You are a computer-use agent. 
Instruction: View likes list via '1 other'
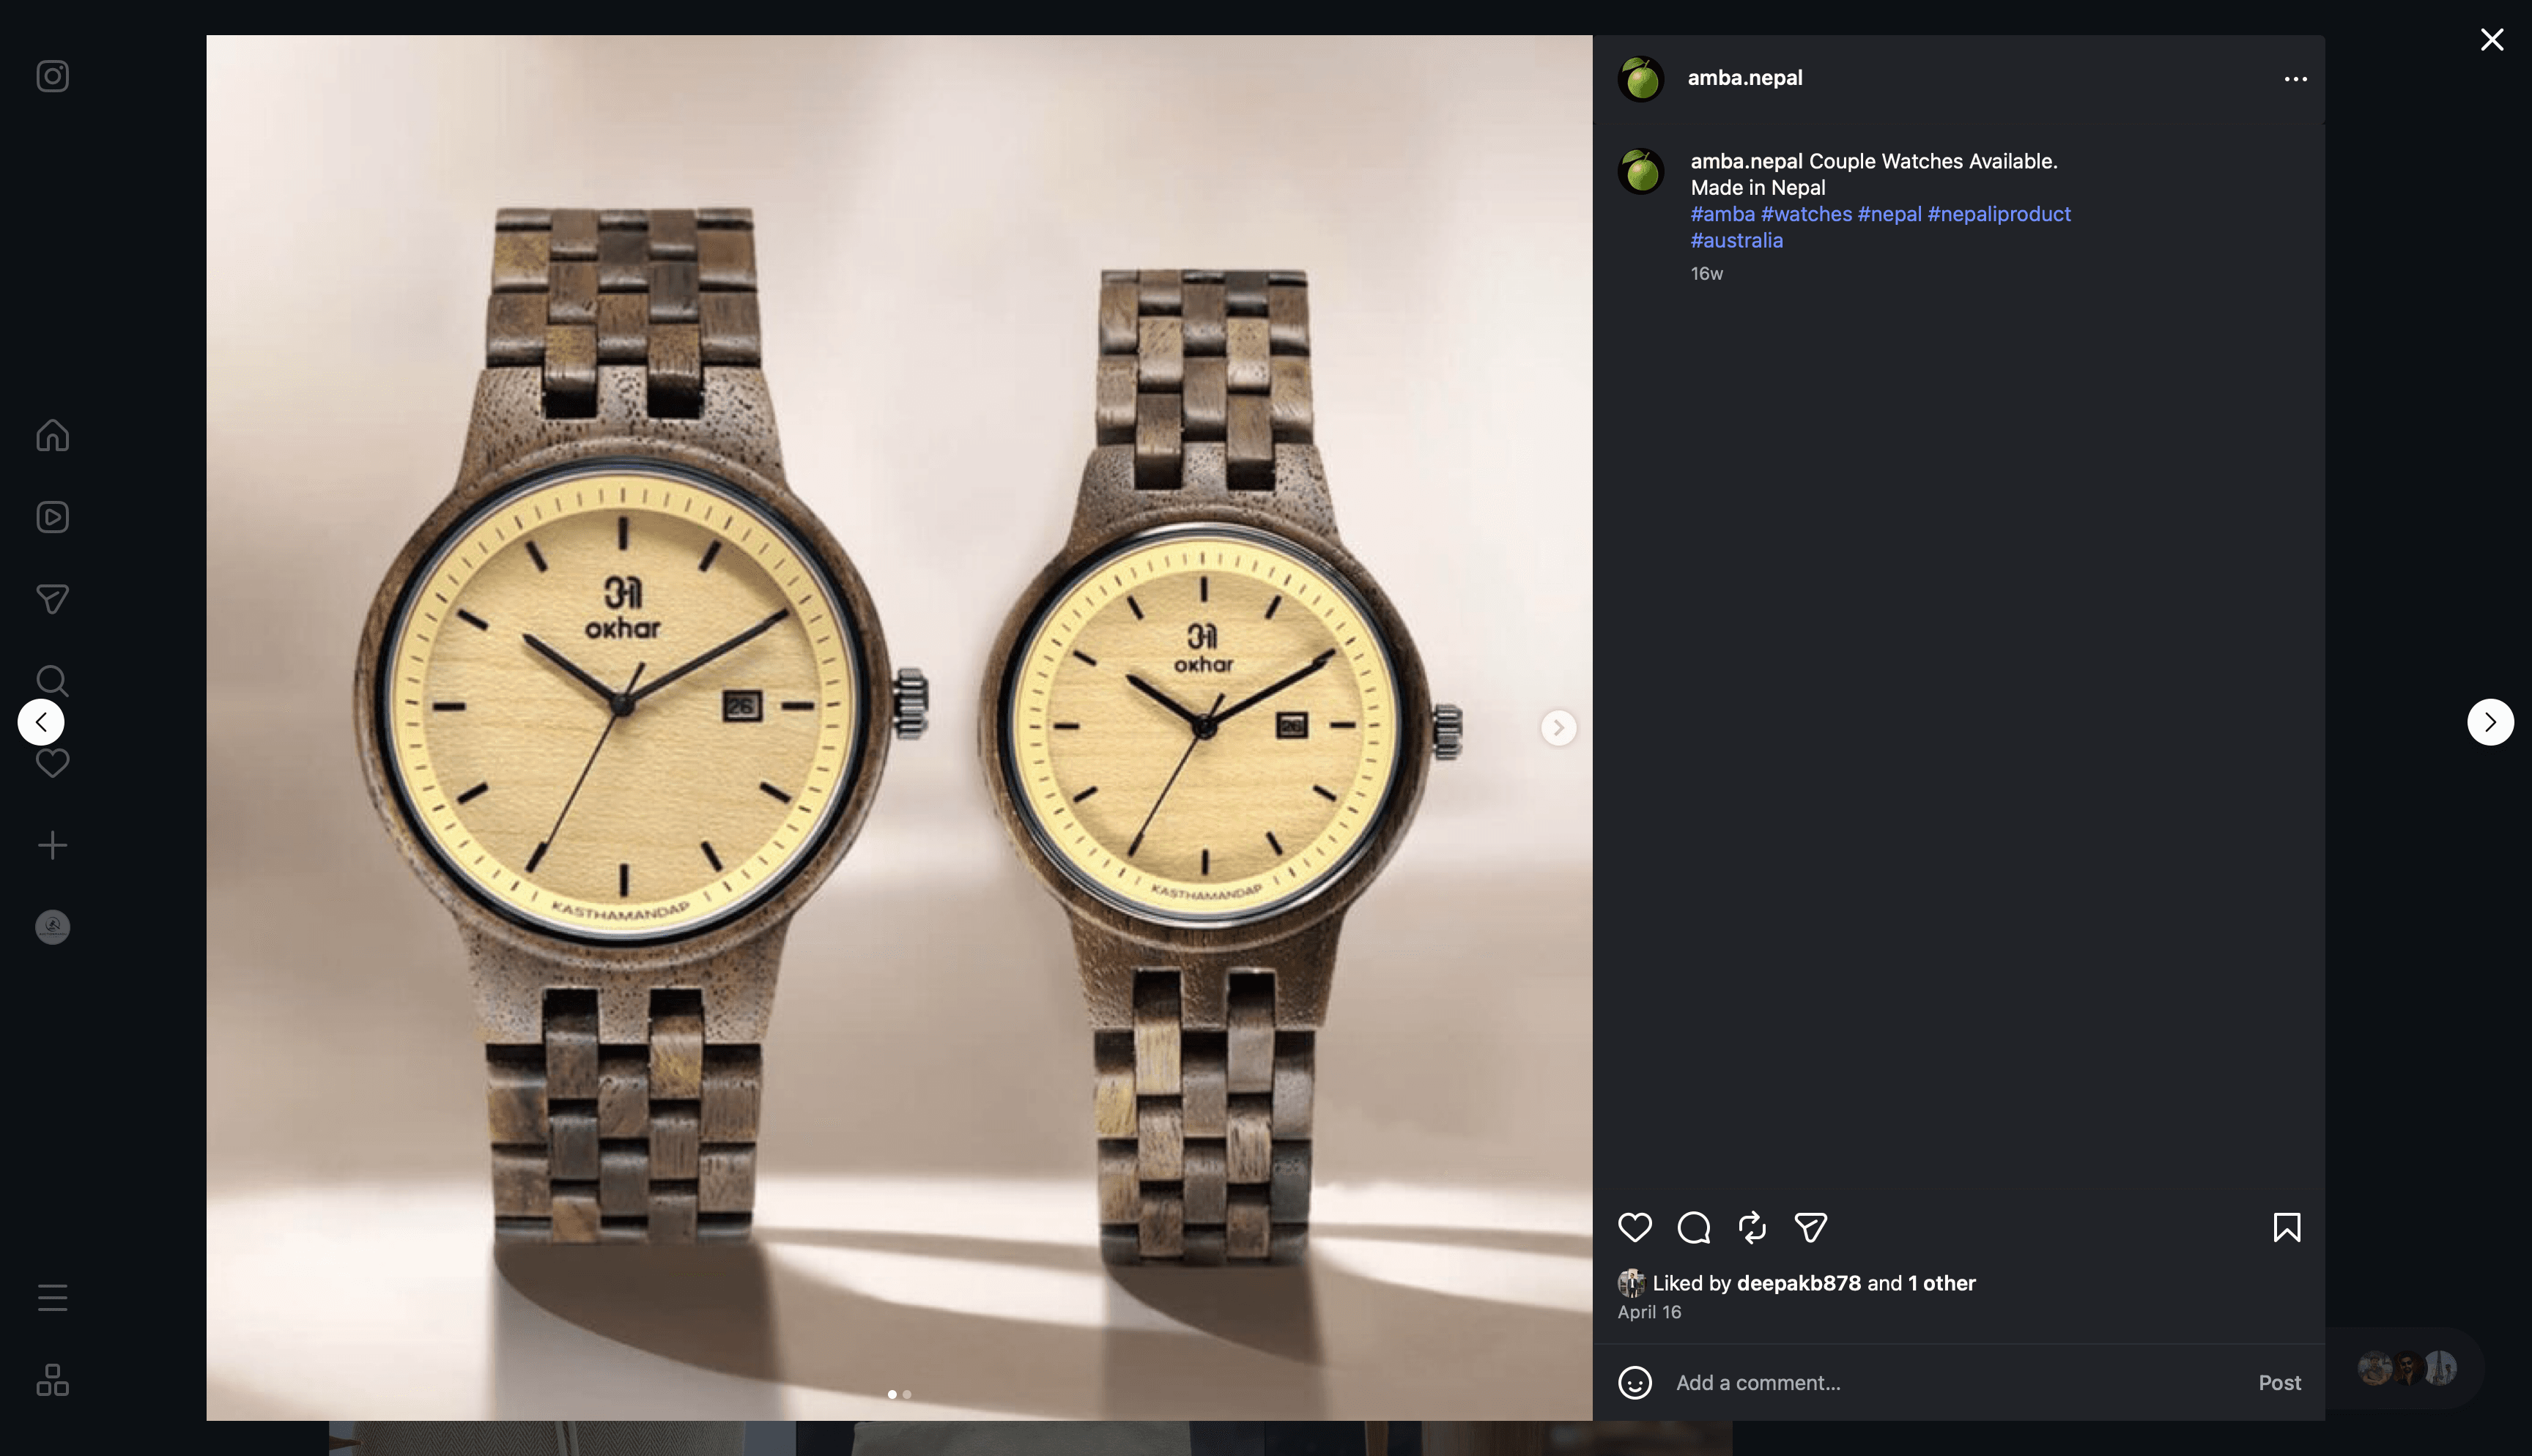[x=1941, y=1283]
